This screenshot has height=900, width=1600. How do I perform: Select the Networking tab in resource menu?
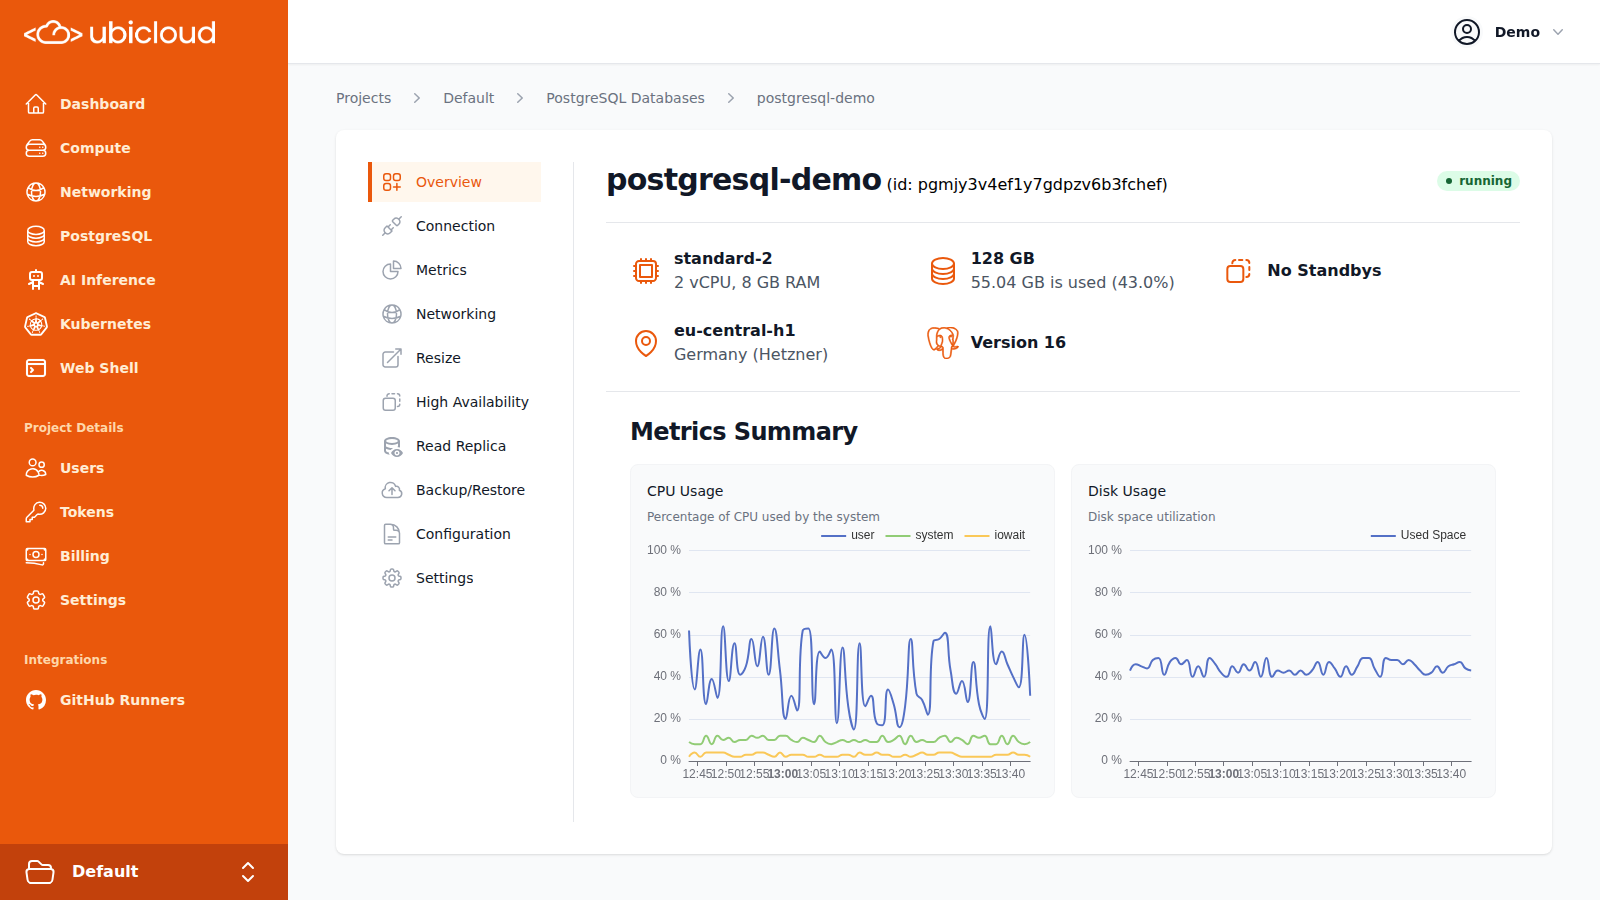click(455, 314)
